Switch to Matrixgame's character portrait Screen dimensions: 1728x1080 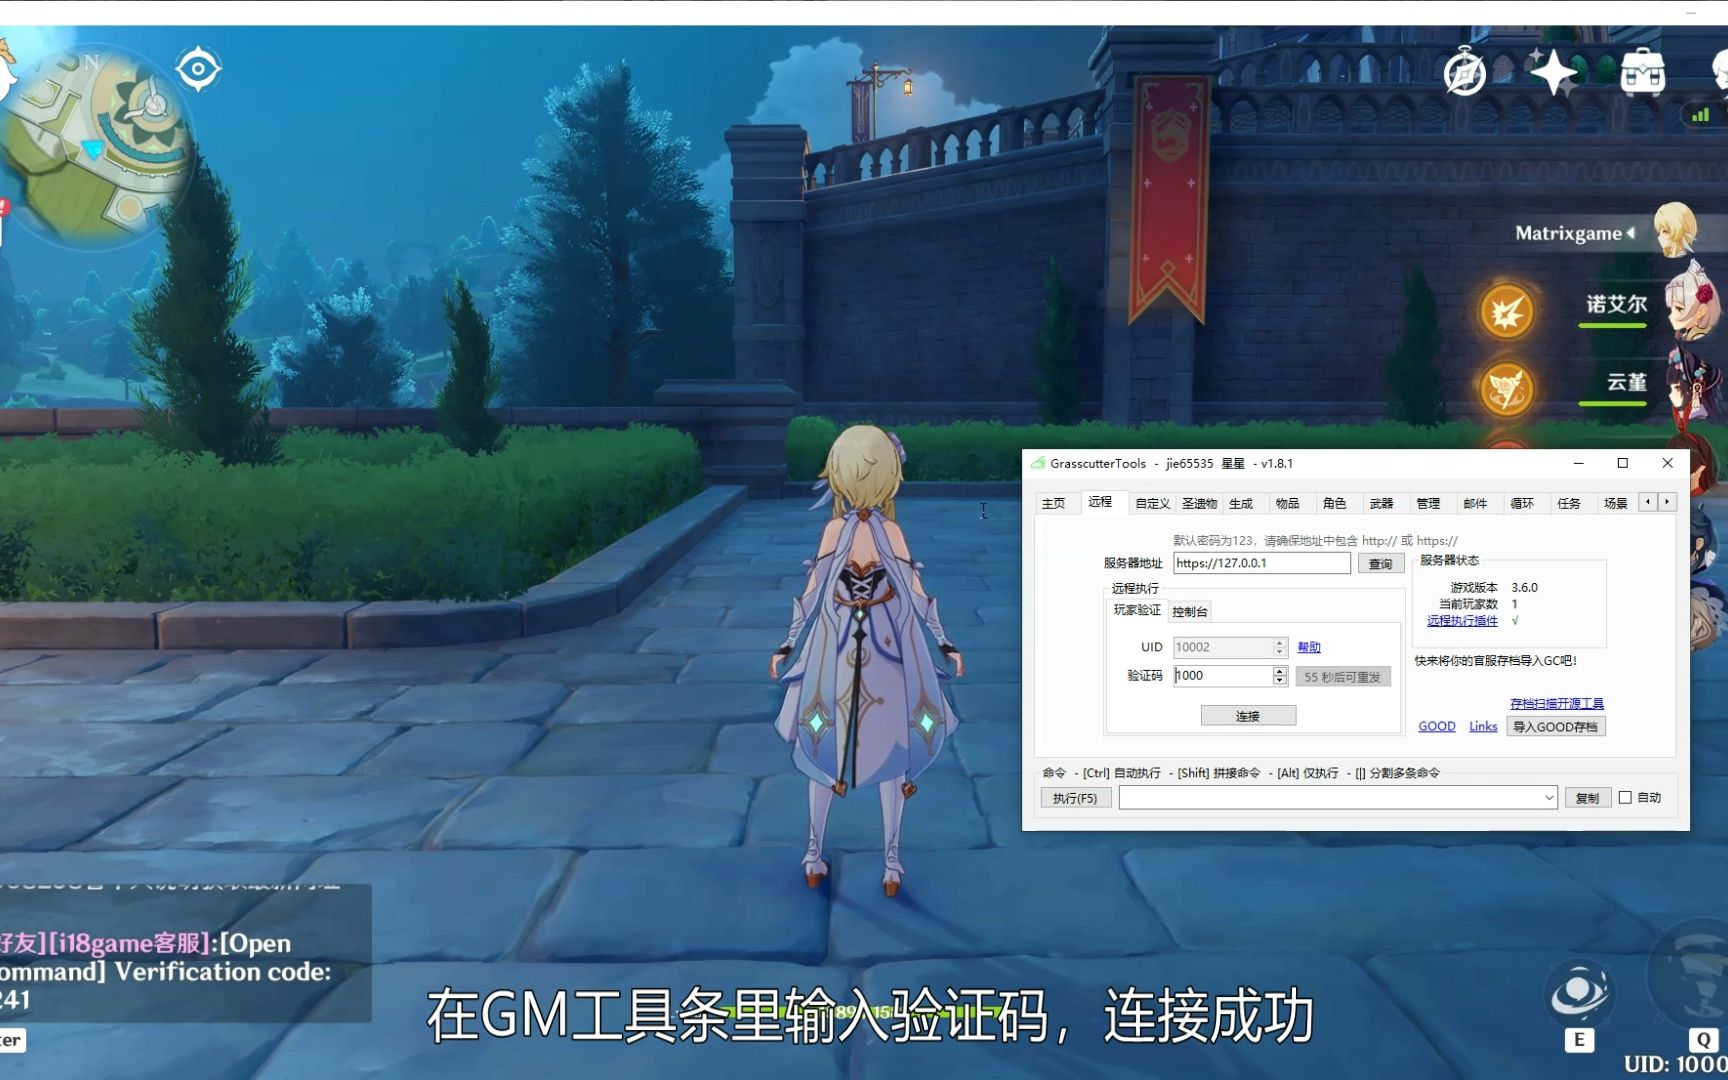1675,230
